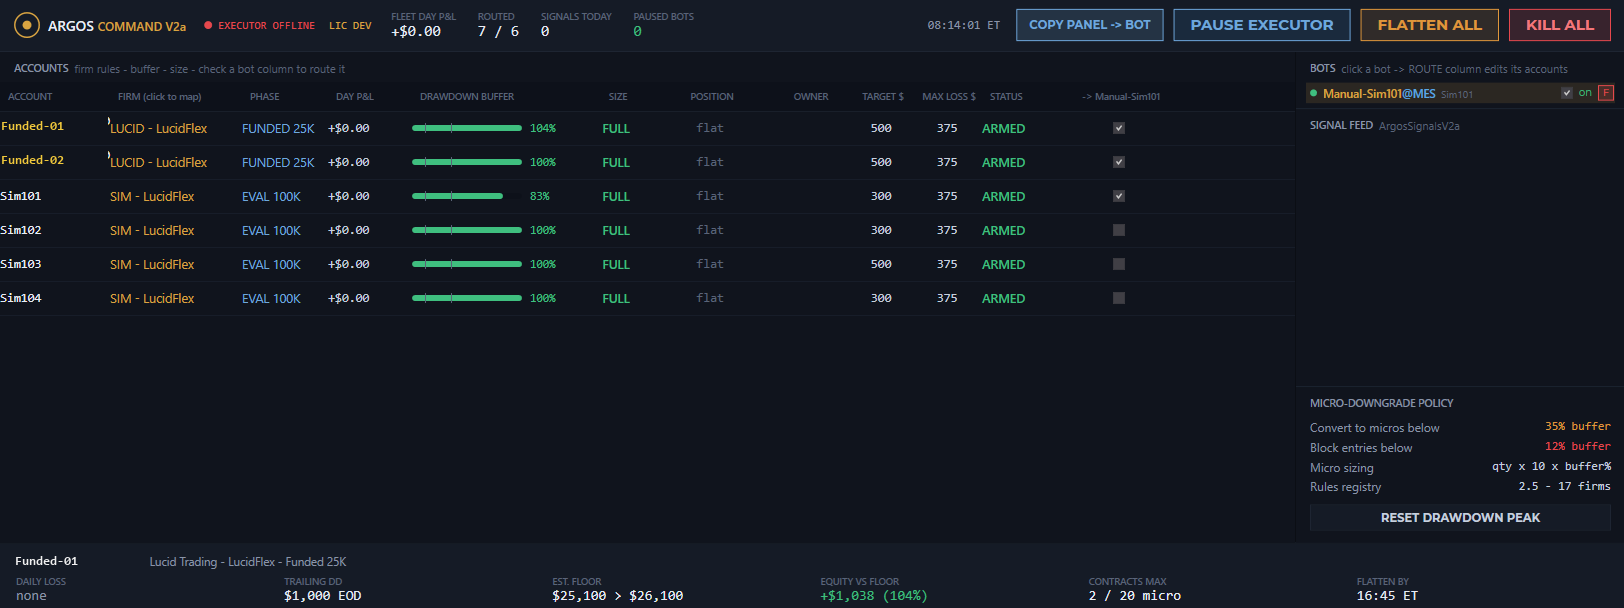1624x608 pixels.
Task: Click the Equity vs Floor +$1,038 (104%) value
Action: point(874,596)
